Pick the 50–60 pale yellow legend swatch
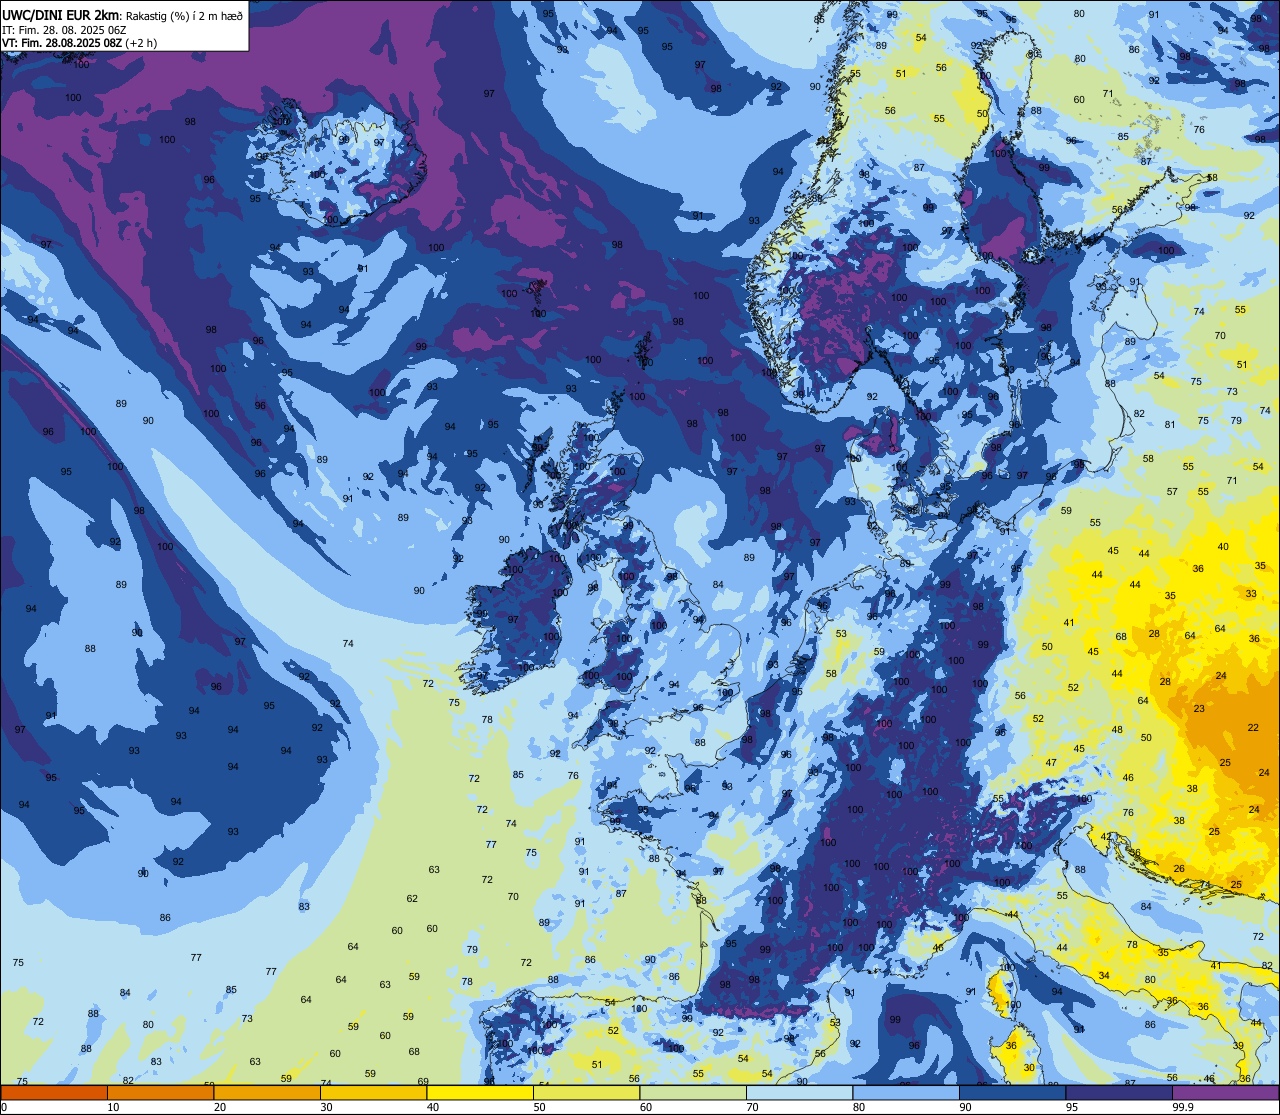 click(x=586, y=1093)
